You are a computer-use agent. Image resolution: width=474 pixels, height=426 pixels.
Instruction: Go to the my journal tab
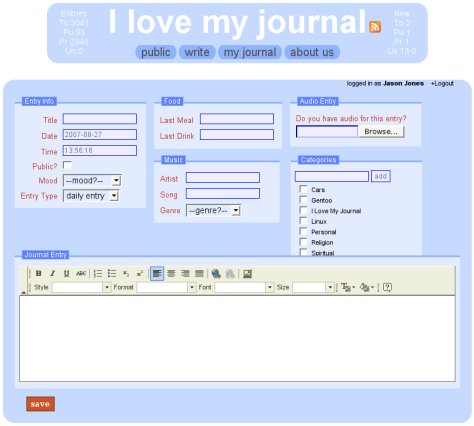click(250, 52)
